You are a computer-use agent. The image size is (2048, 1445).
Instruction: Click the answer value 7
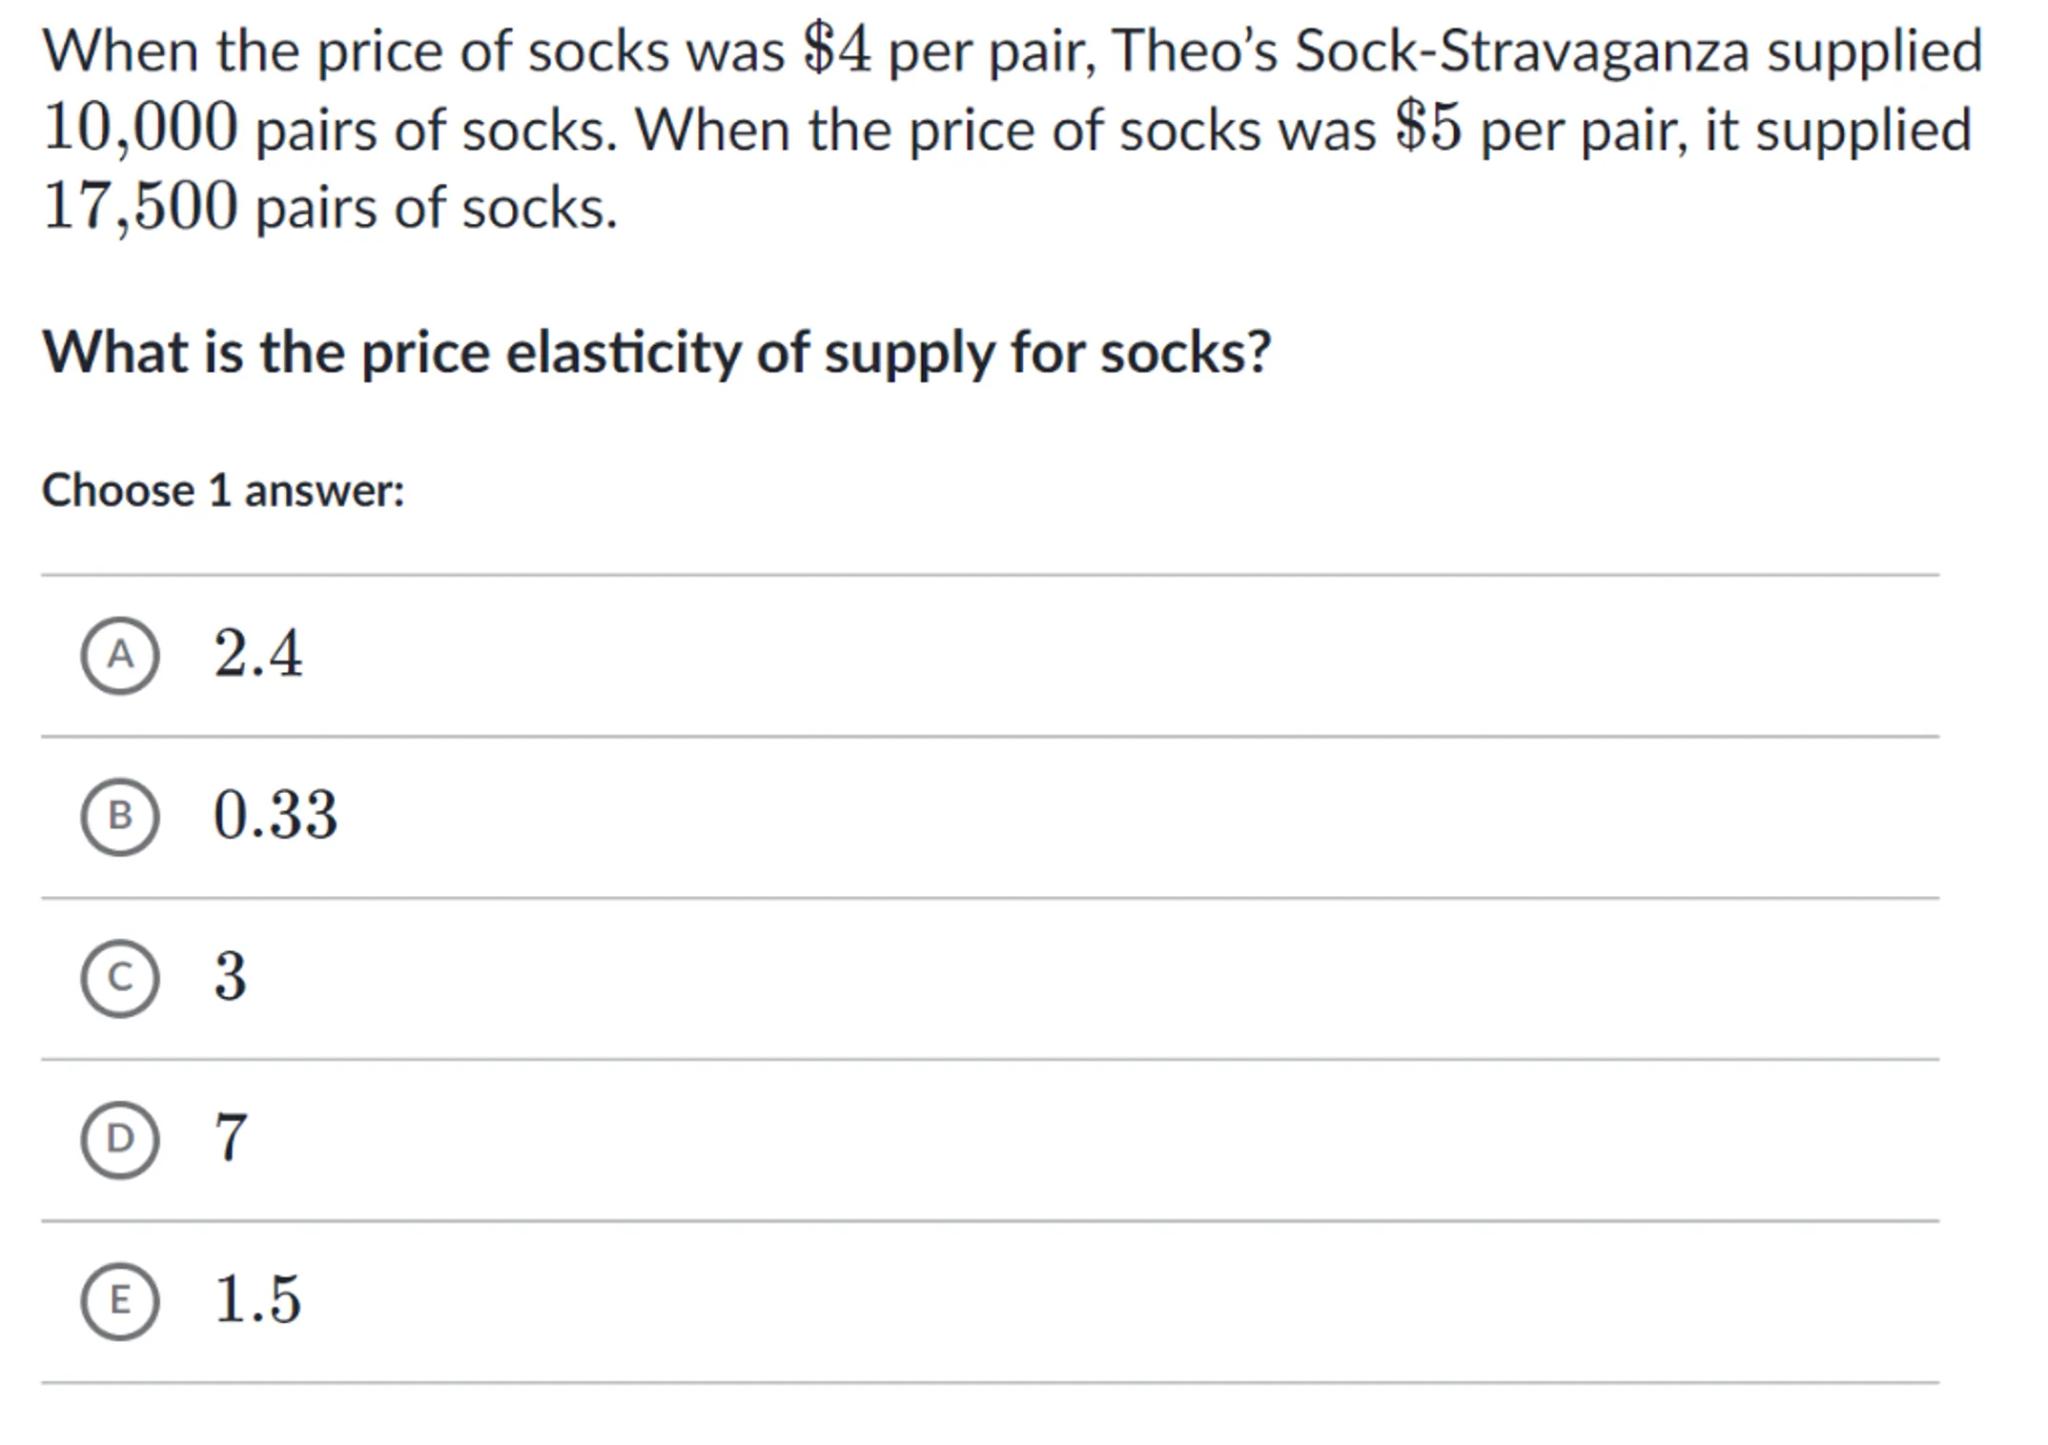point(230,1138)
